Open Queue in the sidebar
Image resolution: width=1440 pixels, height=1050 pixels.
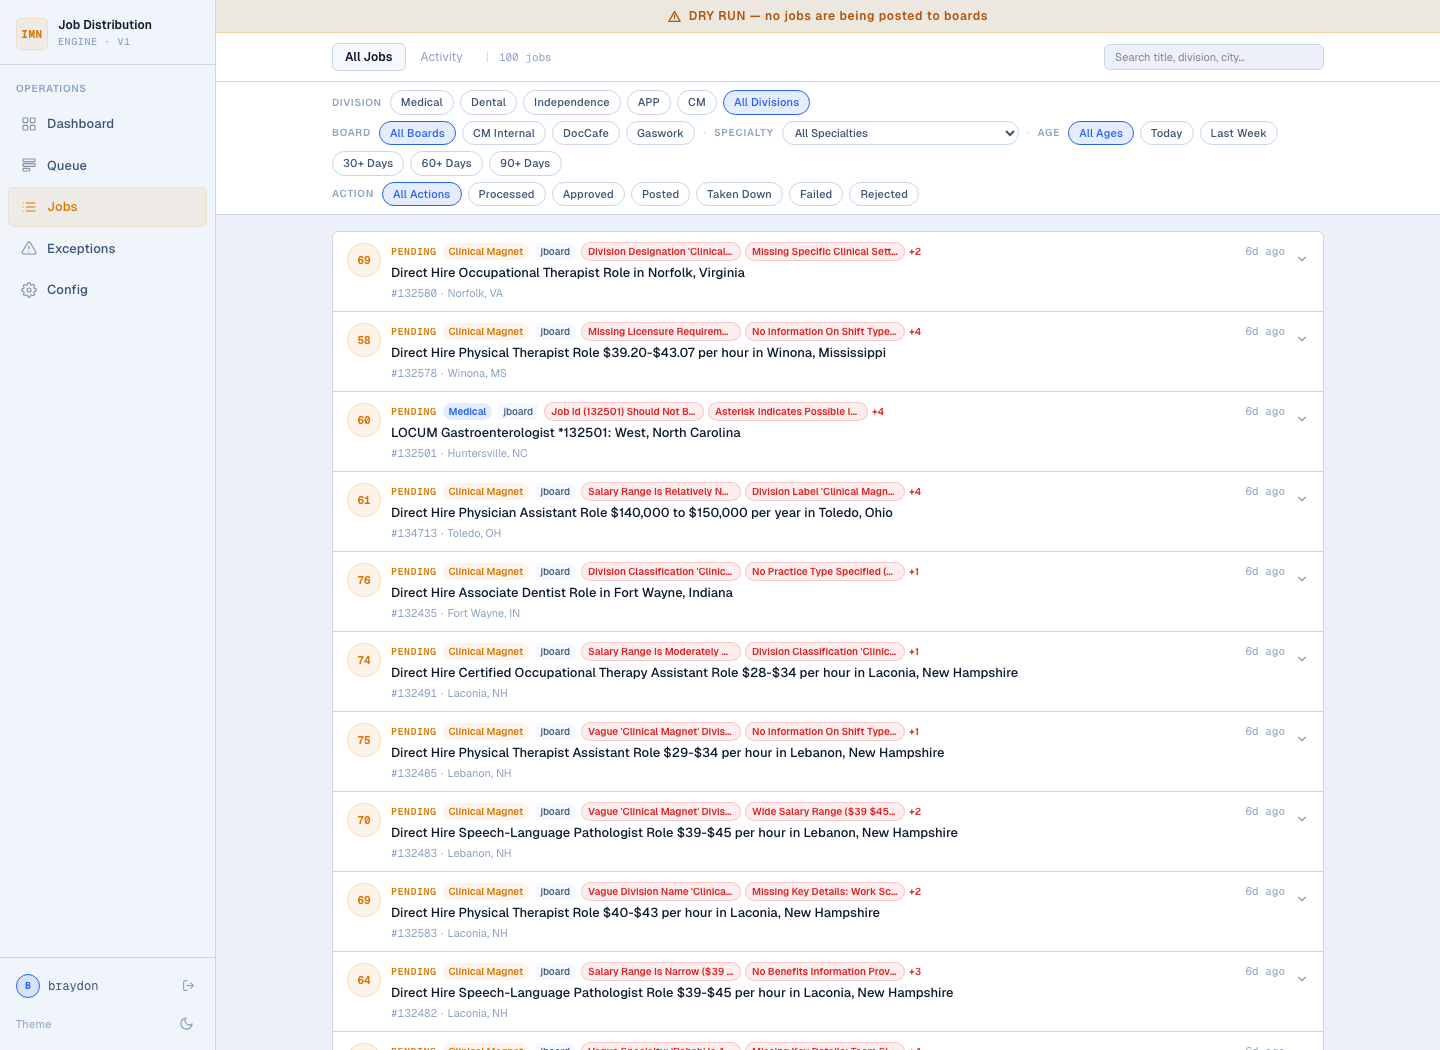[x=107, y=166]
